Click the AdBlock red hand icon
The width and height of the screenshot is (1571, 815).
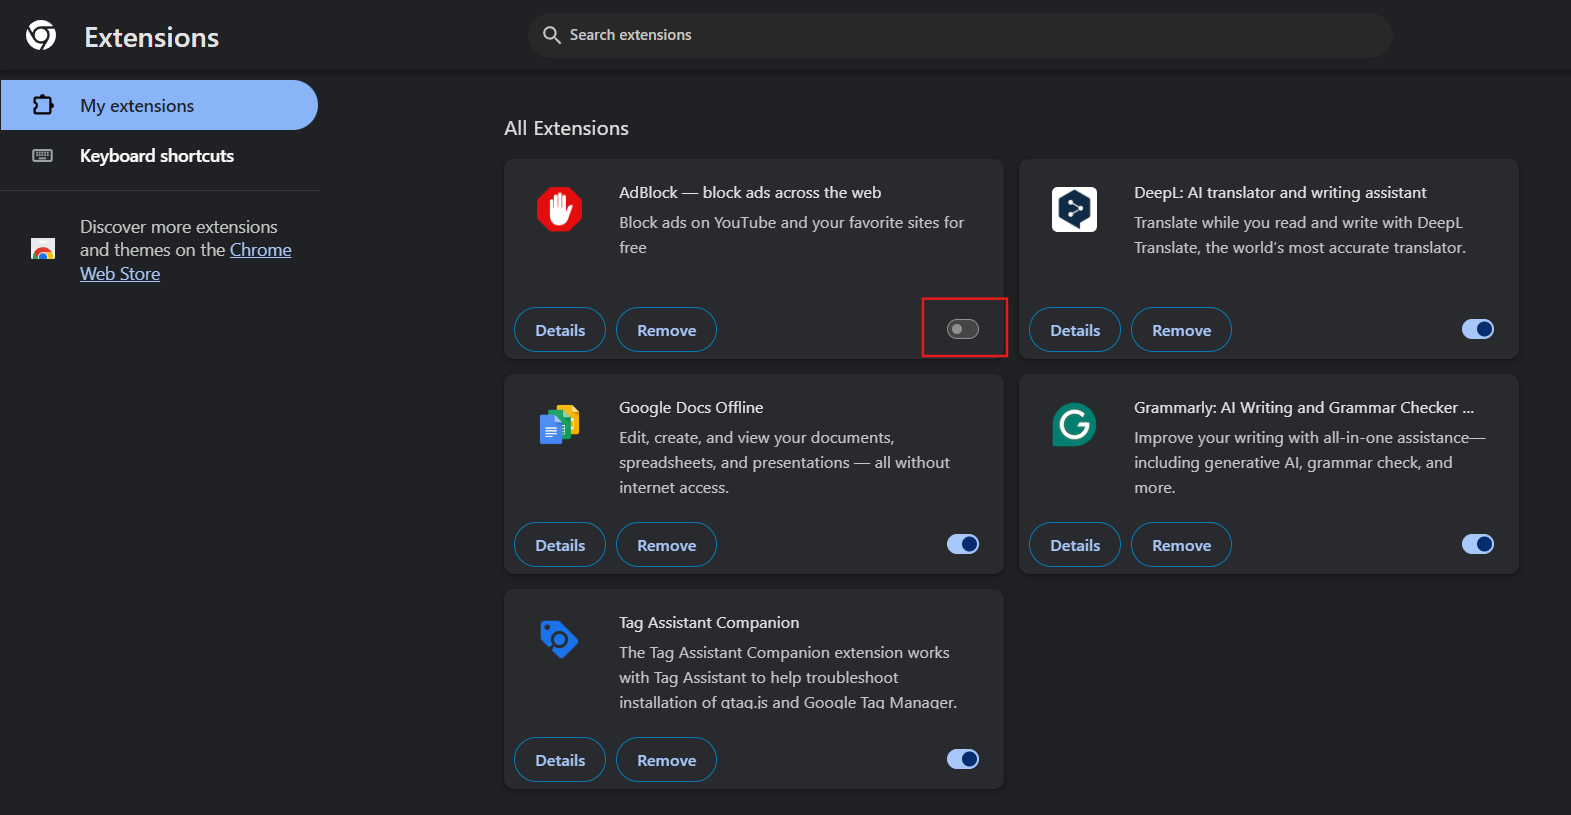click(559, 210)
